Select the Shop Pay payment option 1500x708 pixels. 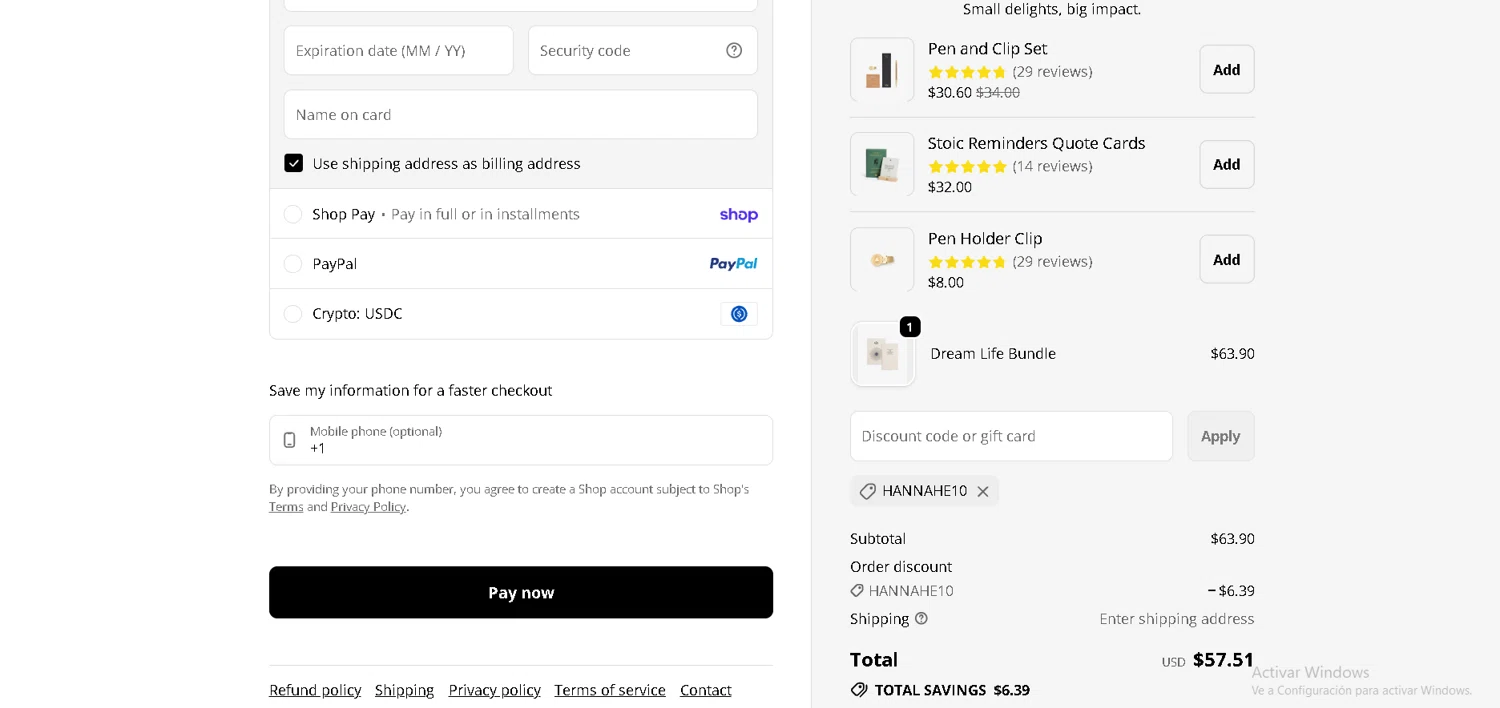coord(293,214)
